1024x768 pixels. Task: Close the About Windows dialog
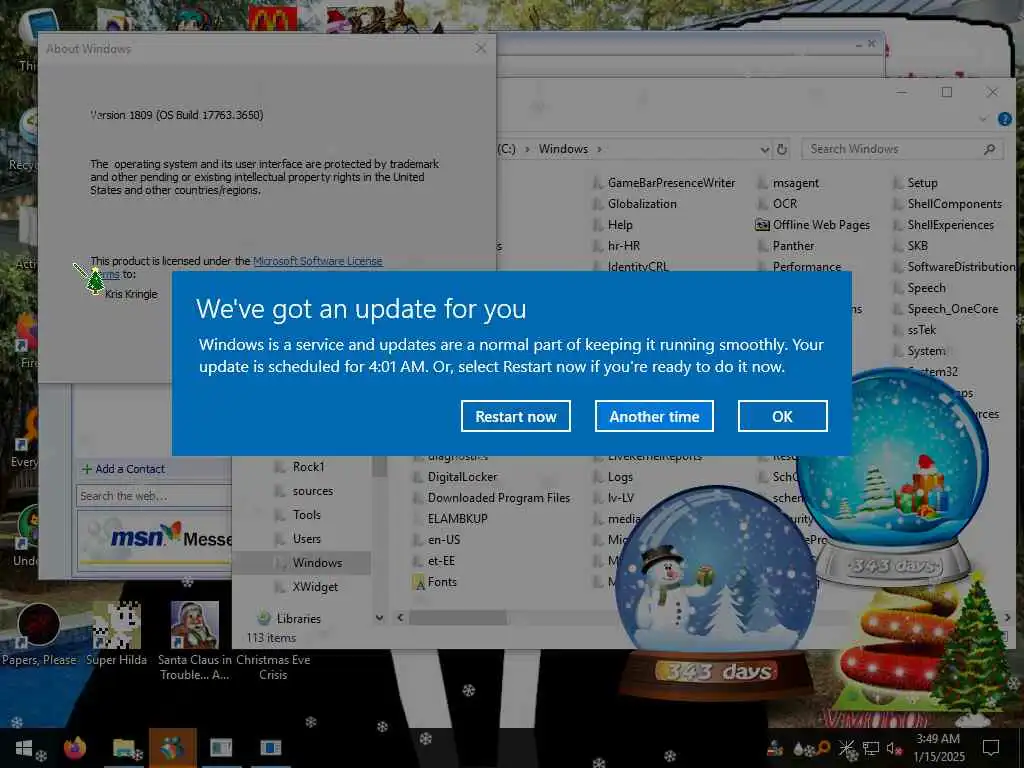pos(481,48)
